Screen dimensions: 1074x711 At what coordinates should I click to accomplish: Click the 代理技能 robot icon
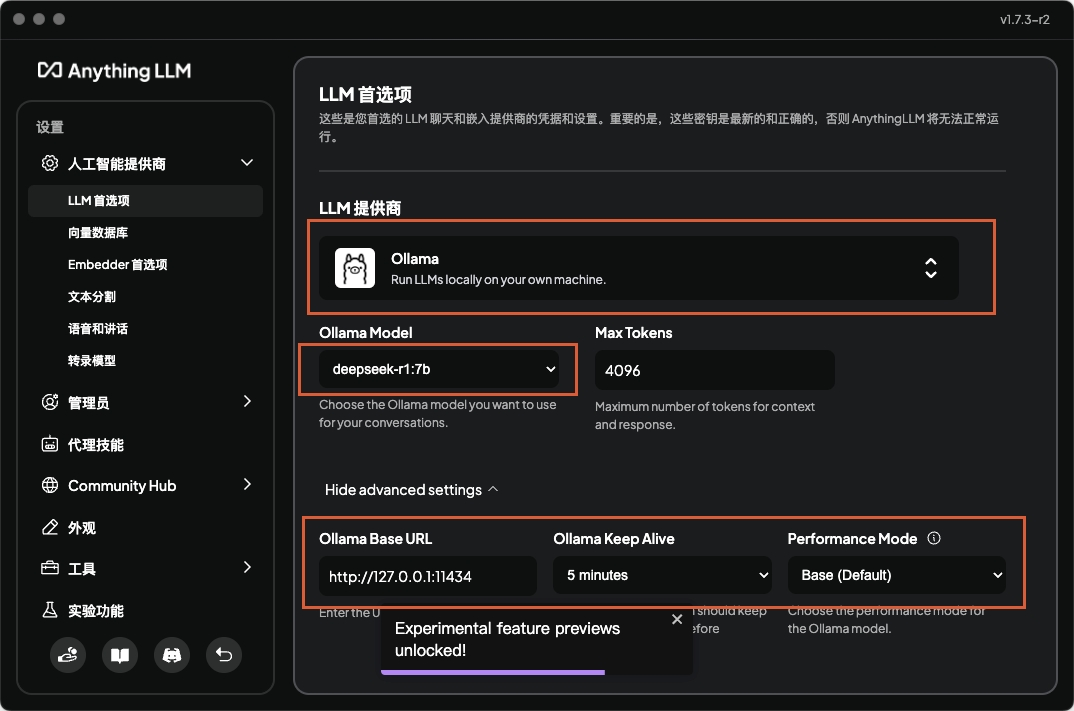tap(50, 444)
